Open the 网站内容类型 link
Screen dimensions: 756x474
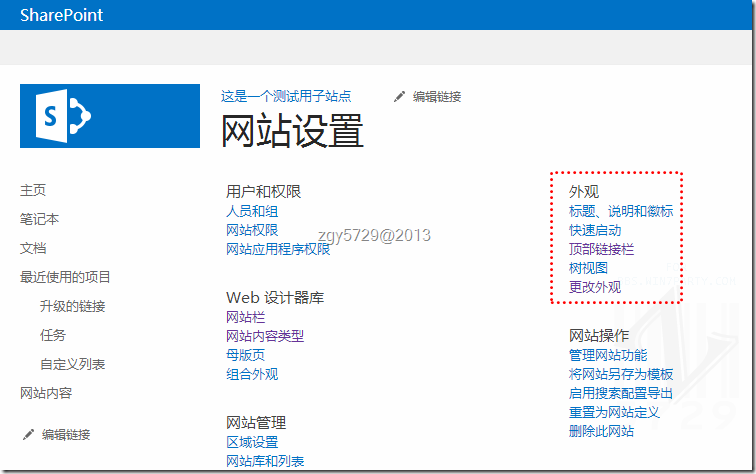[x=265, y=336]
